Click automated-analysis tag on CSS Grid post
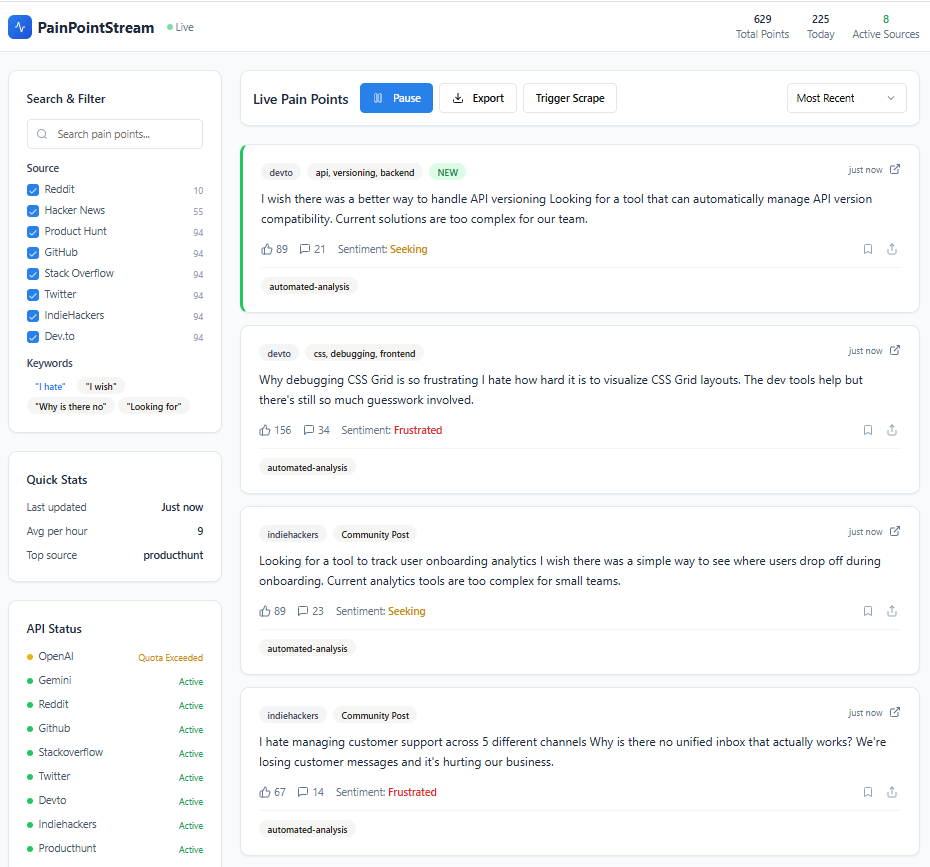This screenshot has width=930, height=867. (307, 467)
